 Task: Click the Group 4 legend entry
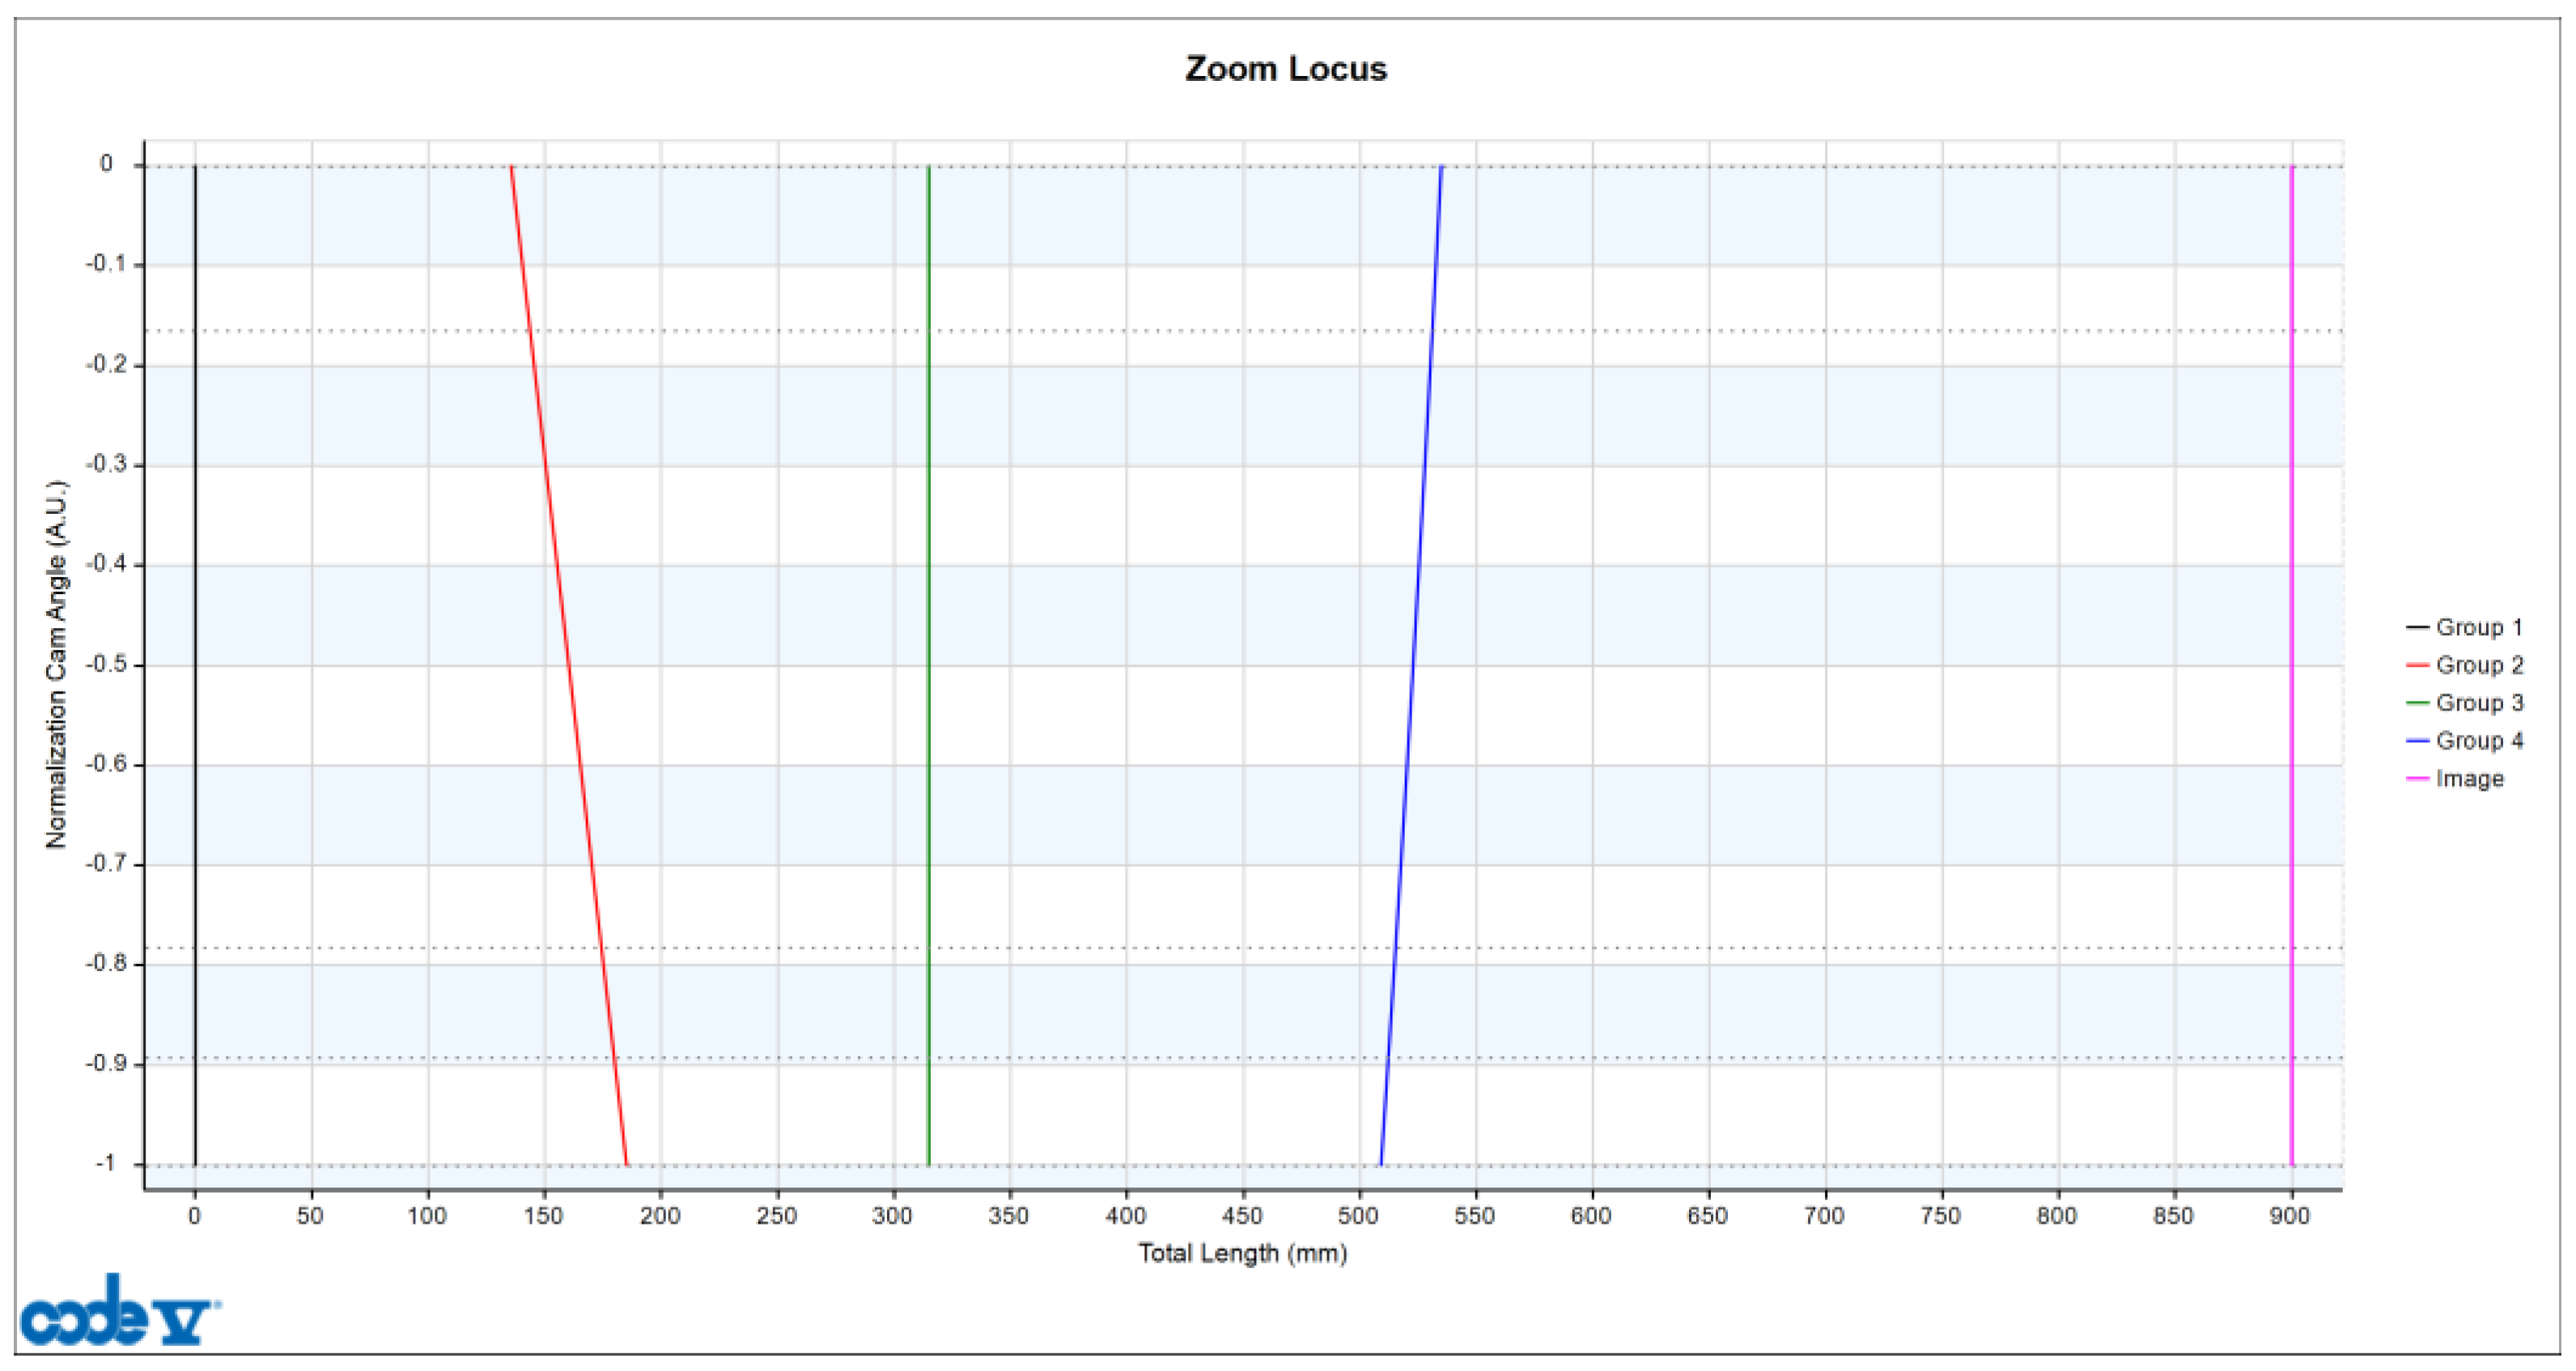tap(2478, 741)
